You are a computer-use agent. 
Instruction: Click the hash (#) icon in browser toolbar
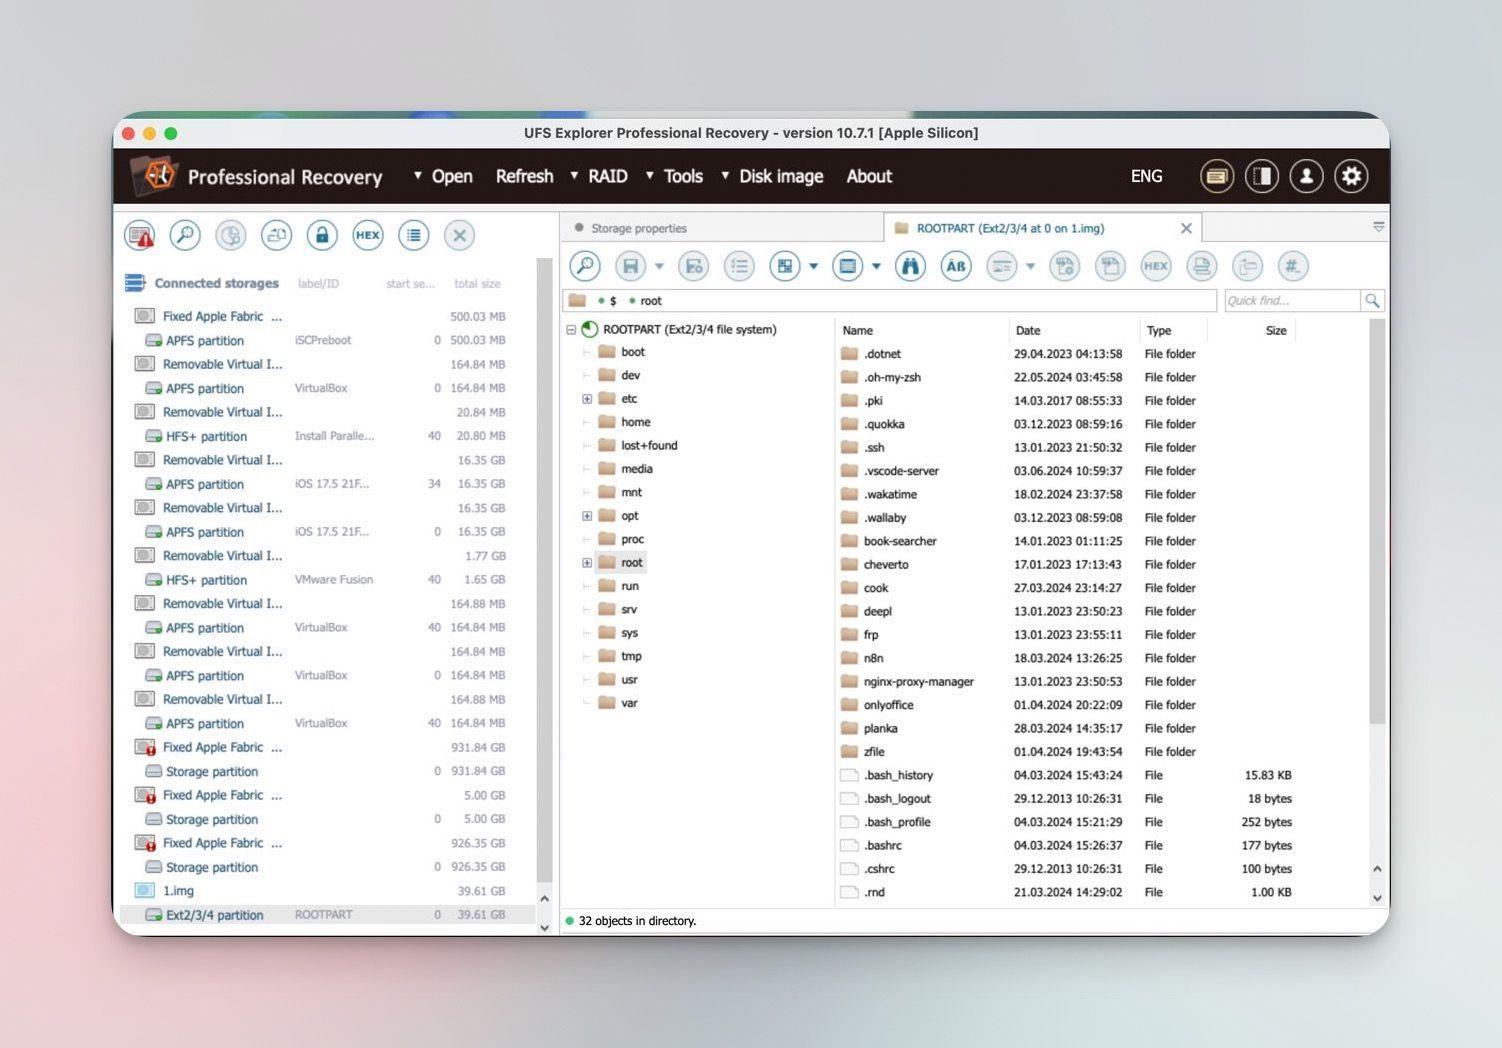[x=1293, y=266]
